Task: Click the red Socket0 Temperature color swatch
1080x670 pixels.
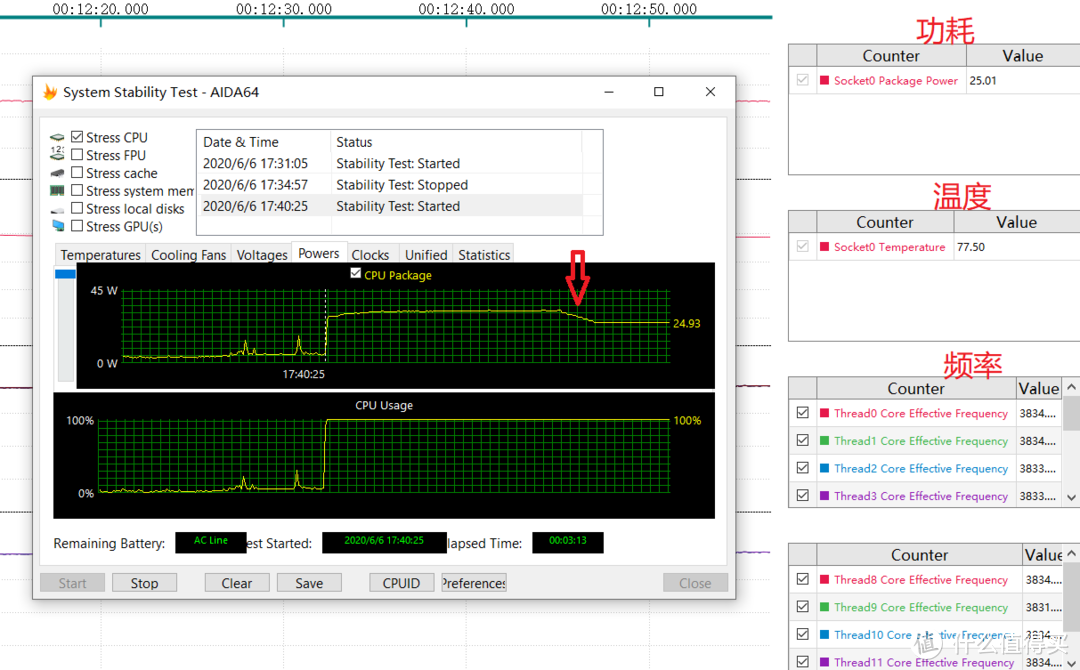Action: pos(824,246)
